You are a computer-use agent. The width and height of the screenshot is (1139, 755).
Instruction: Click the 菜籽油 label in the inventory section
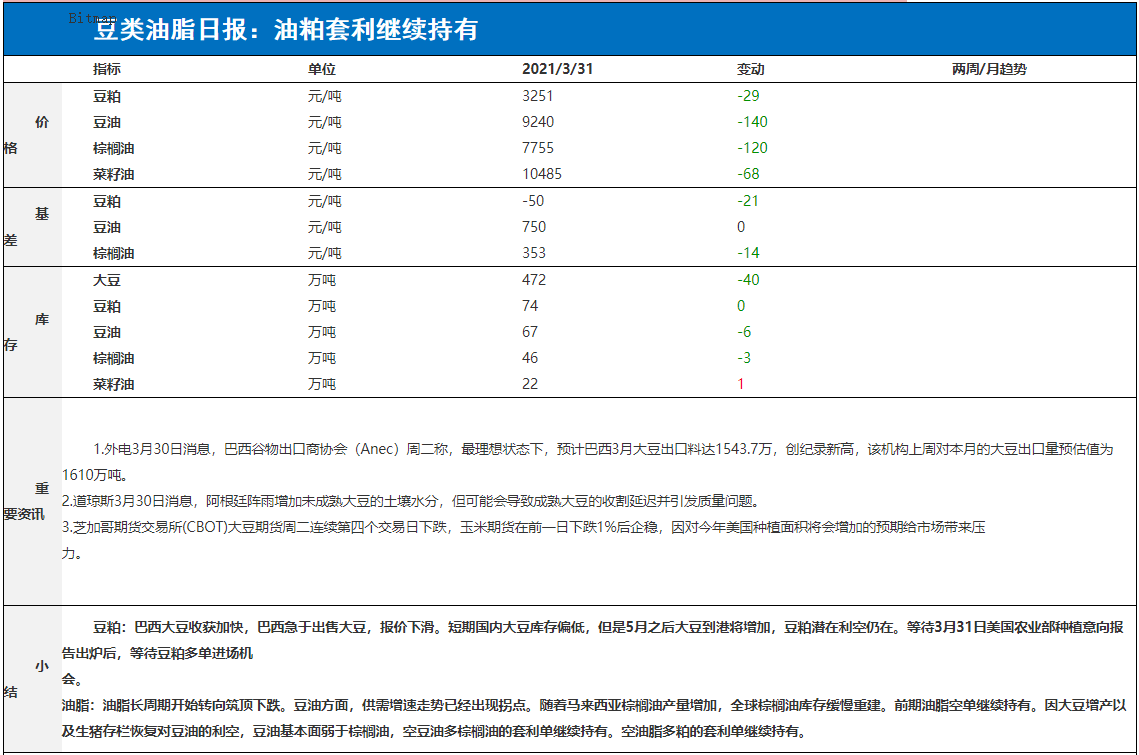[x=113, y=384]
